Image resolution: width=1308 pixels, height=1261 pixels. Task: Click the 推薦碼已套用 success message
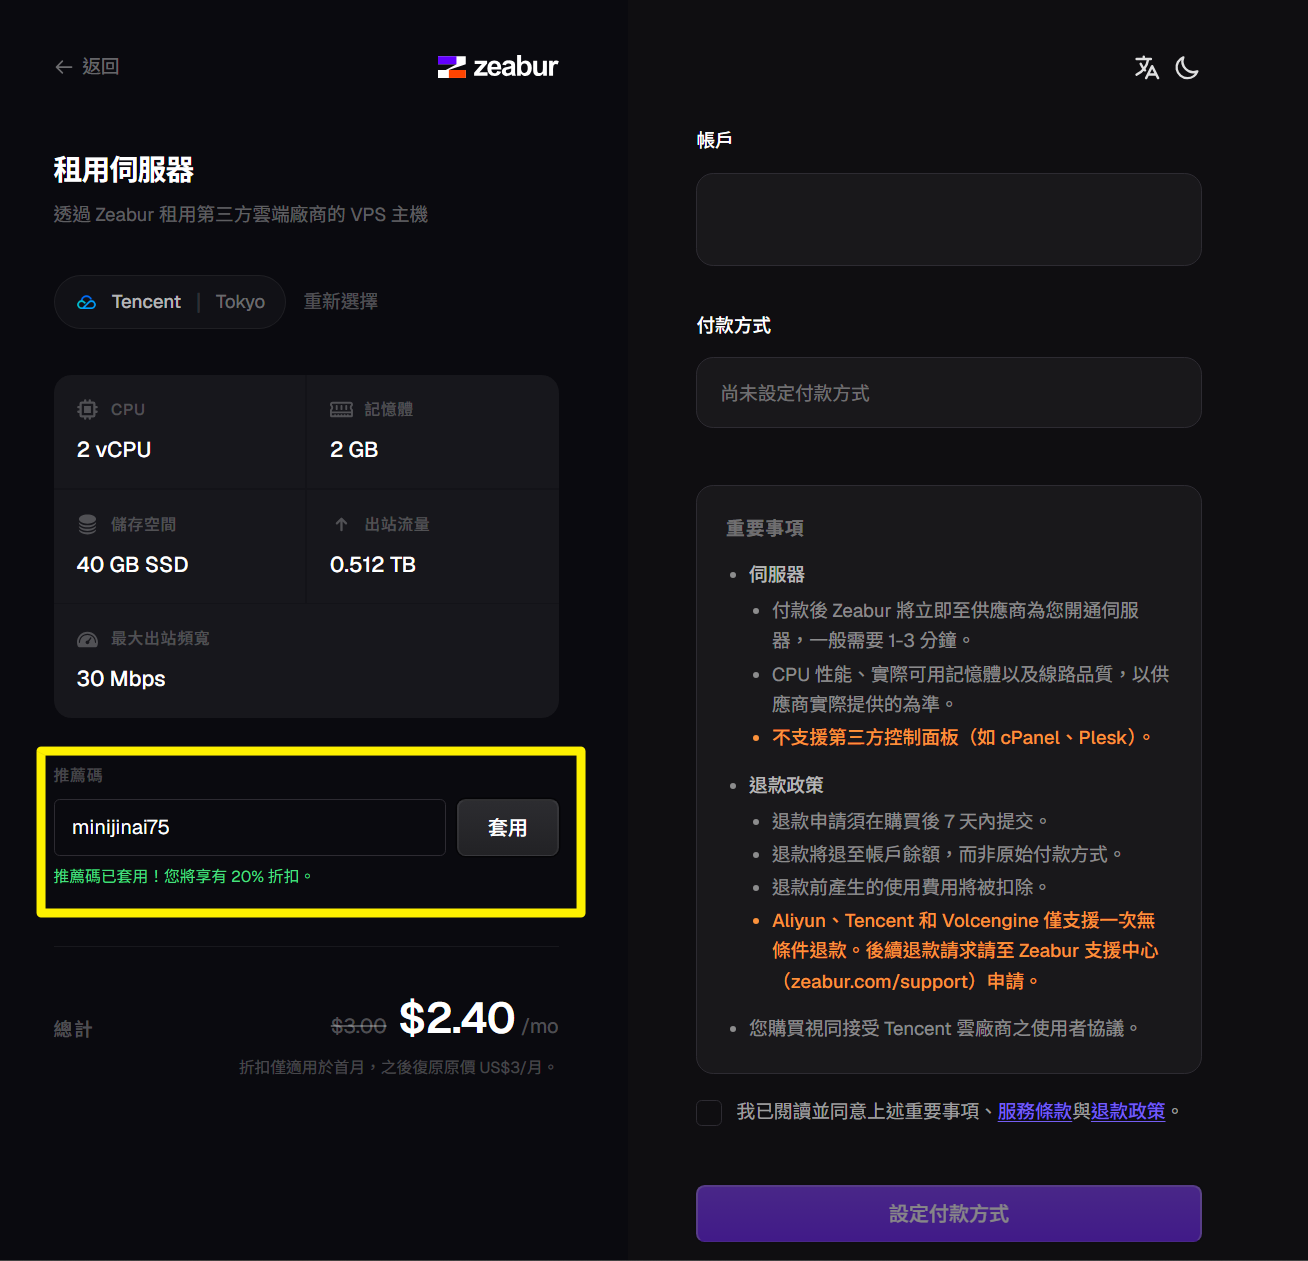point(183,876)
